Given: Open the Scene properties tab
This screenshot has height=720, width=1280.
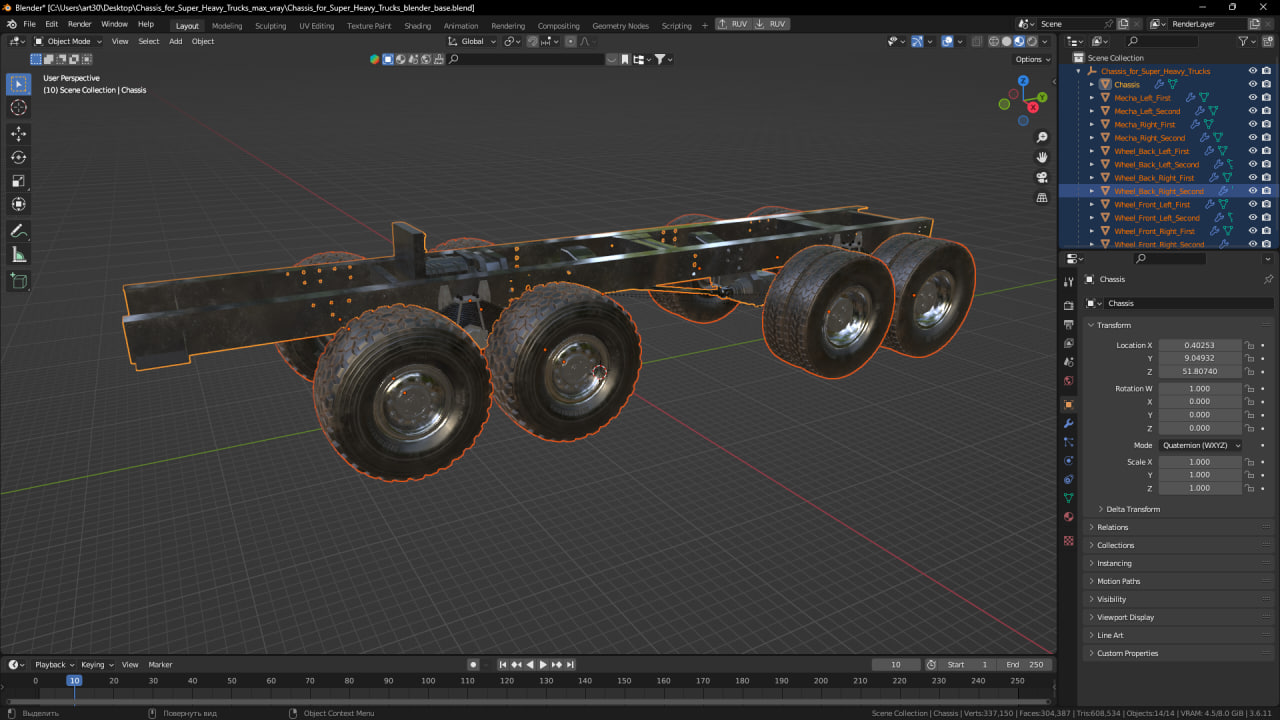Looking at the screenshot, I should [1068, 362].
